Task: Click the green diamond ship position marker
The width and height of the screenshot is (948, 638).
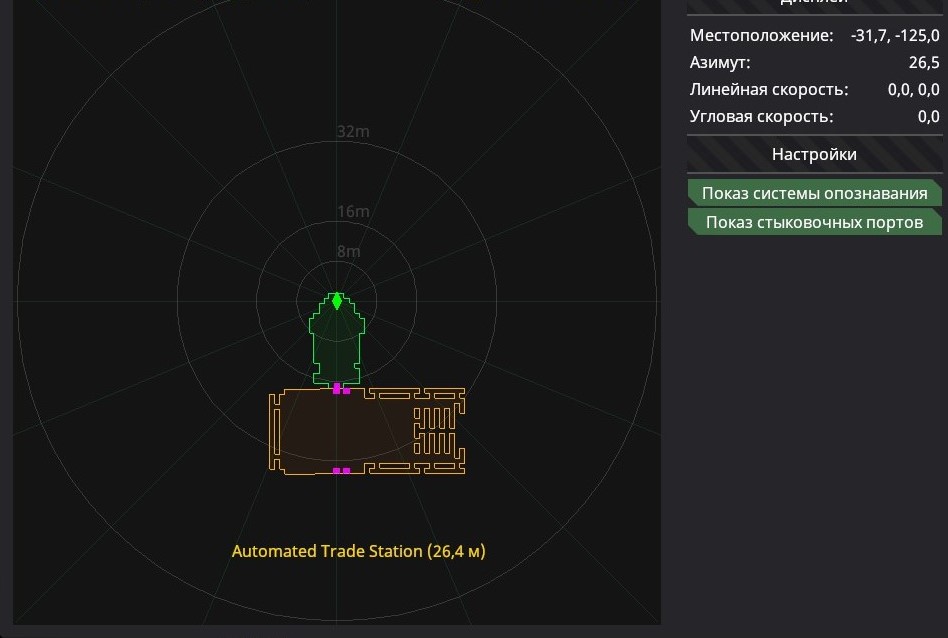Action: point(337,301)
